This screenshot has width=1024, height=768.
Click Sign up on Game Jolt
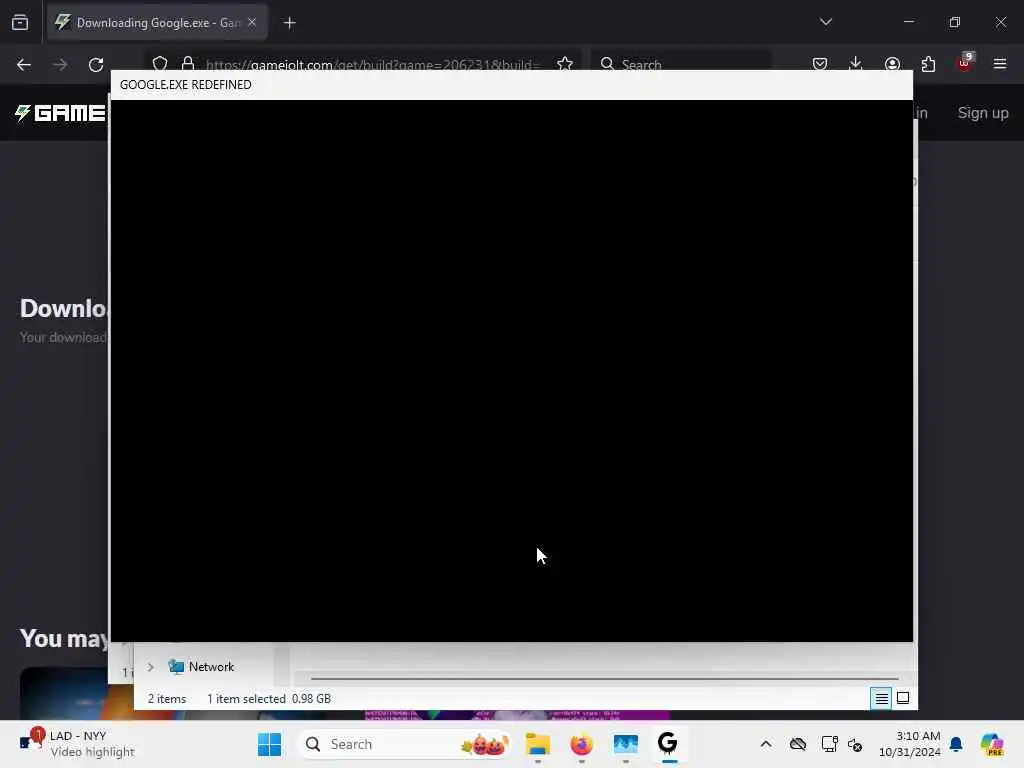coord(983,112)
